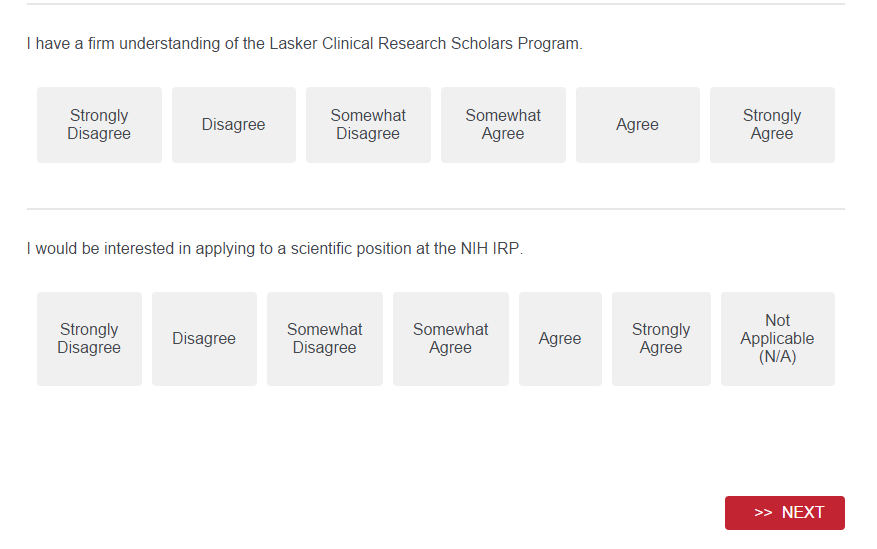Screen dimensions: 877x549
Task: Choose Disagree for applying to NIH IRP
Action: (204, 339)
